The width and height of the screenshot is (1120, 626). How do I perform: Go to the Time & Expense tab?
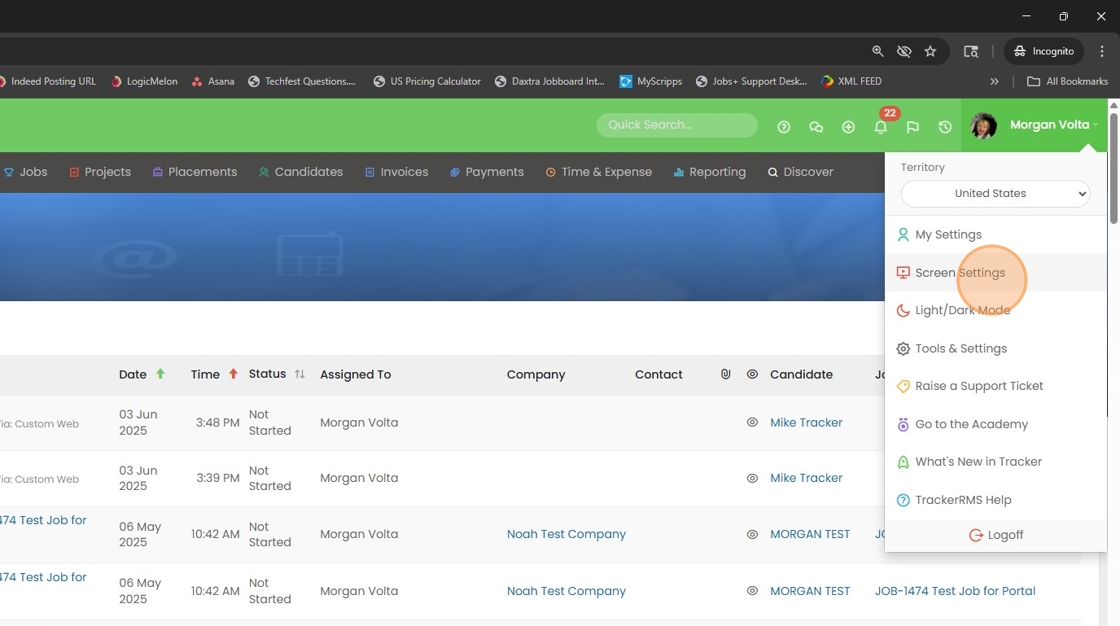point(599,172)
